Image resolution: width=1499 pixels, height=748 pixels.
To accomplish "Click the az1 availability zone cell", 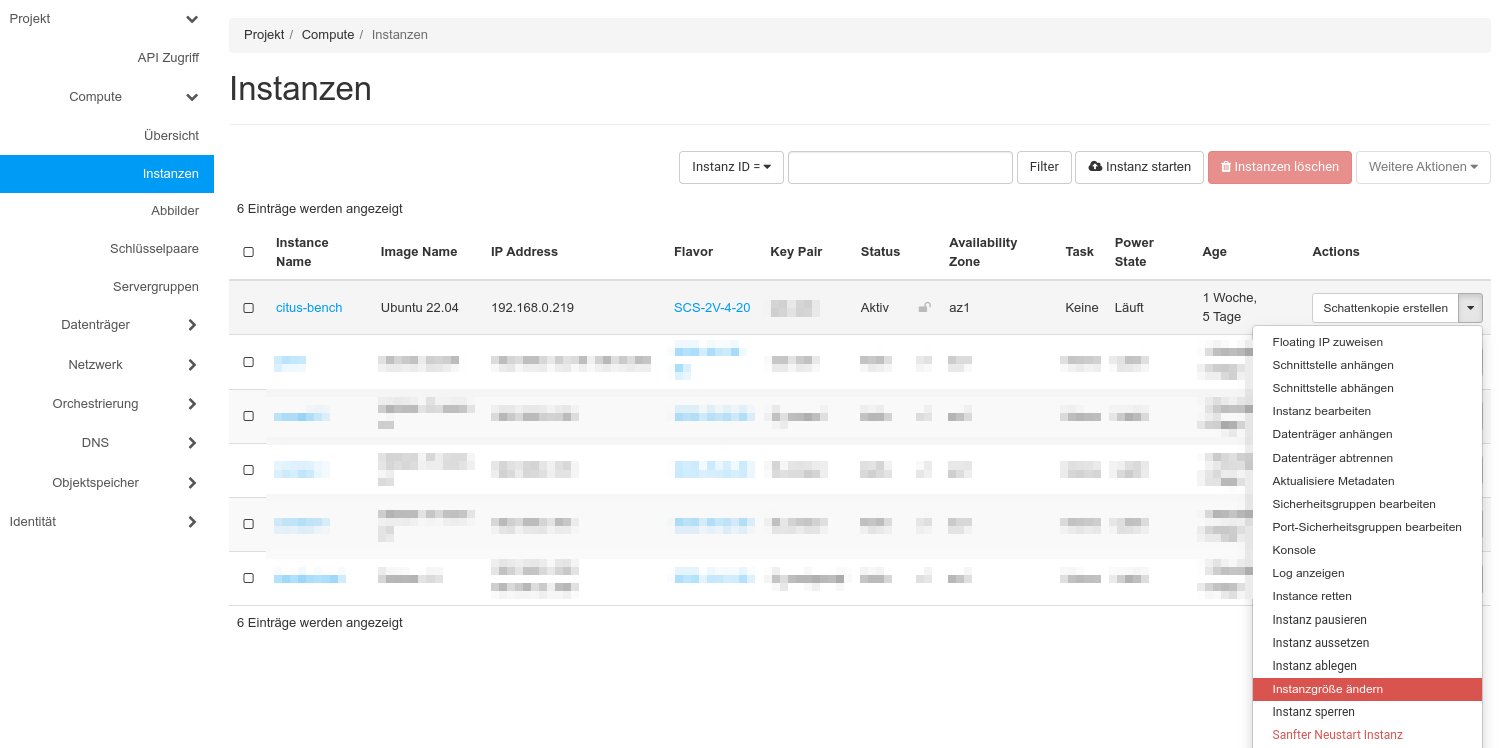I will tap(959, 308).
